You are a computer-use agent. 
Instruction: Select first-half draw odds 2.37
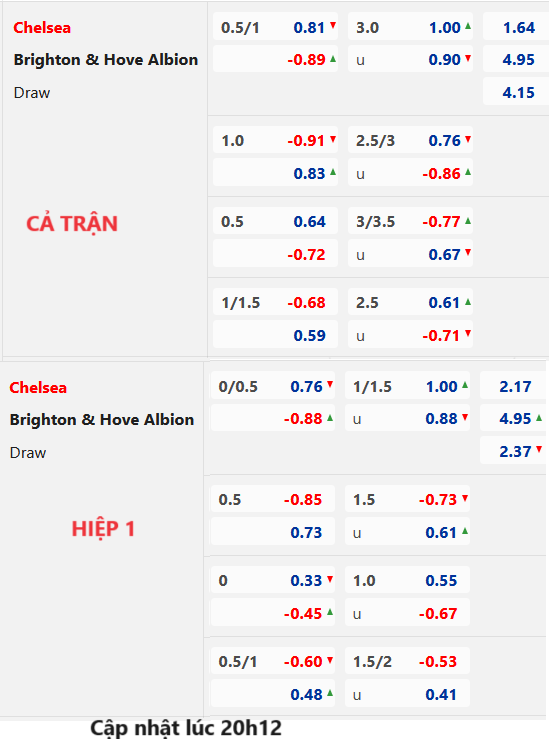click(x=515, y=452)
